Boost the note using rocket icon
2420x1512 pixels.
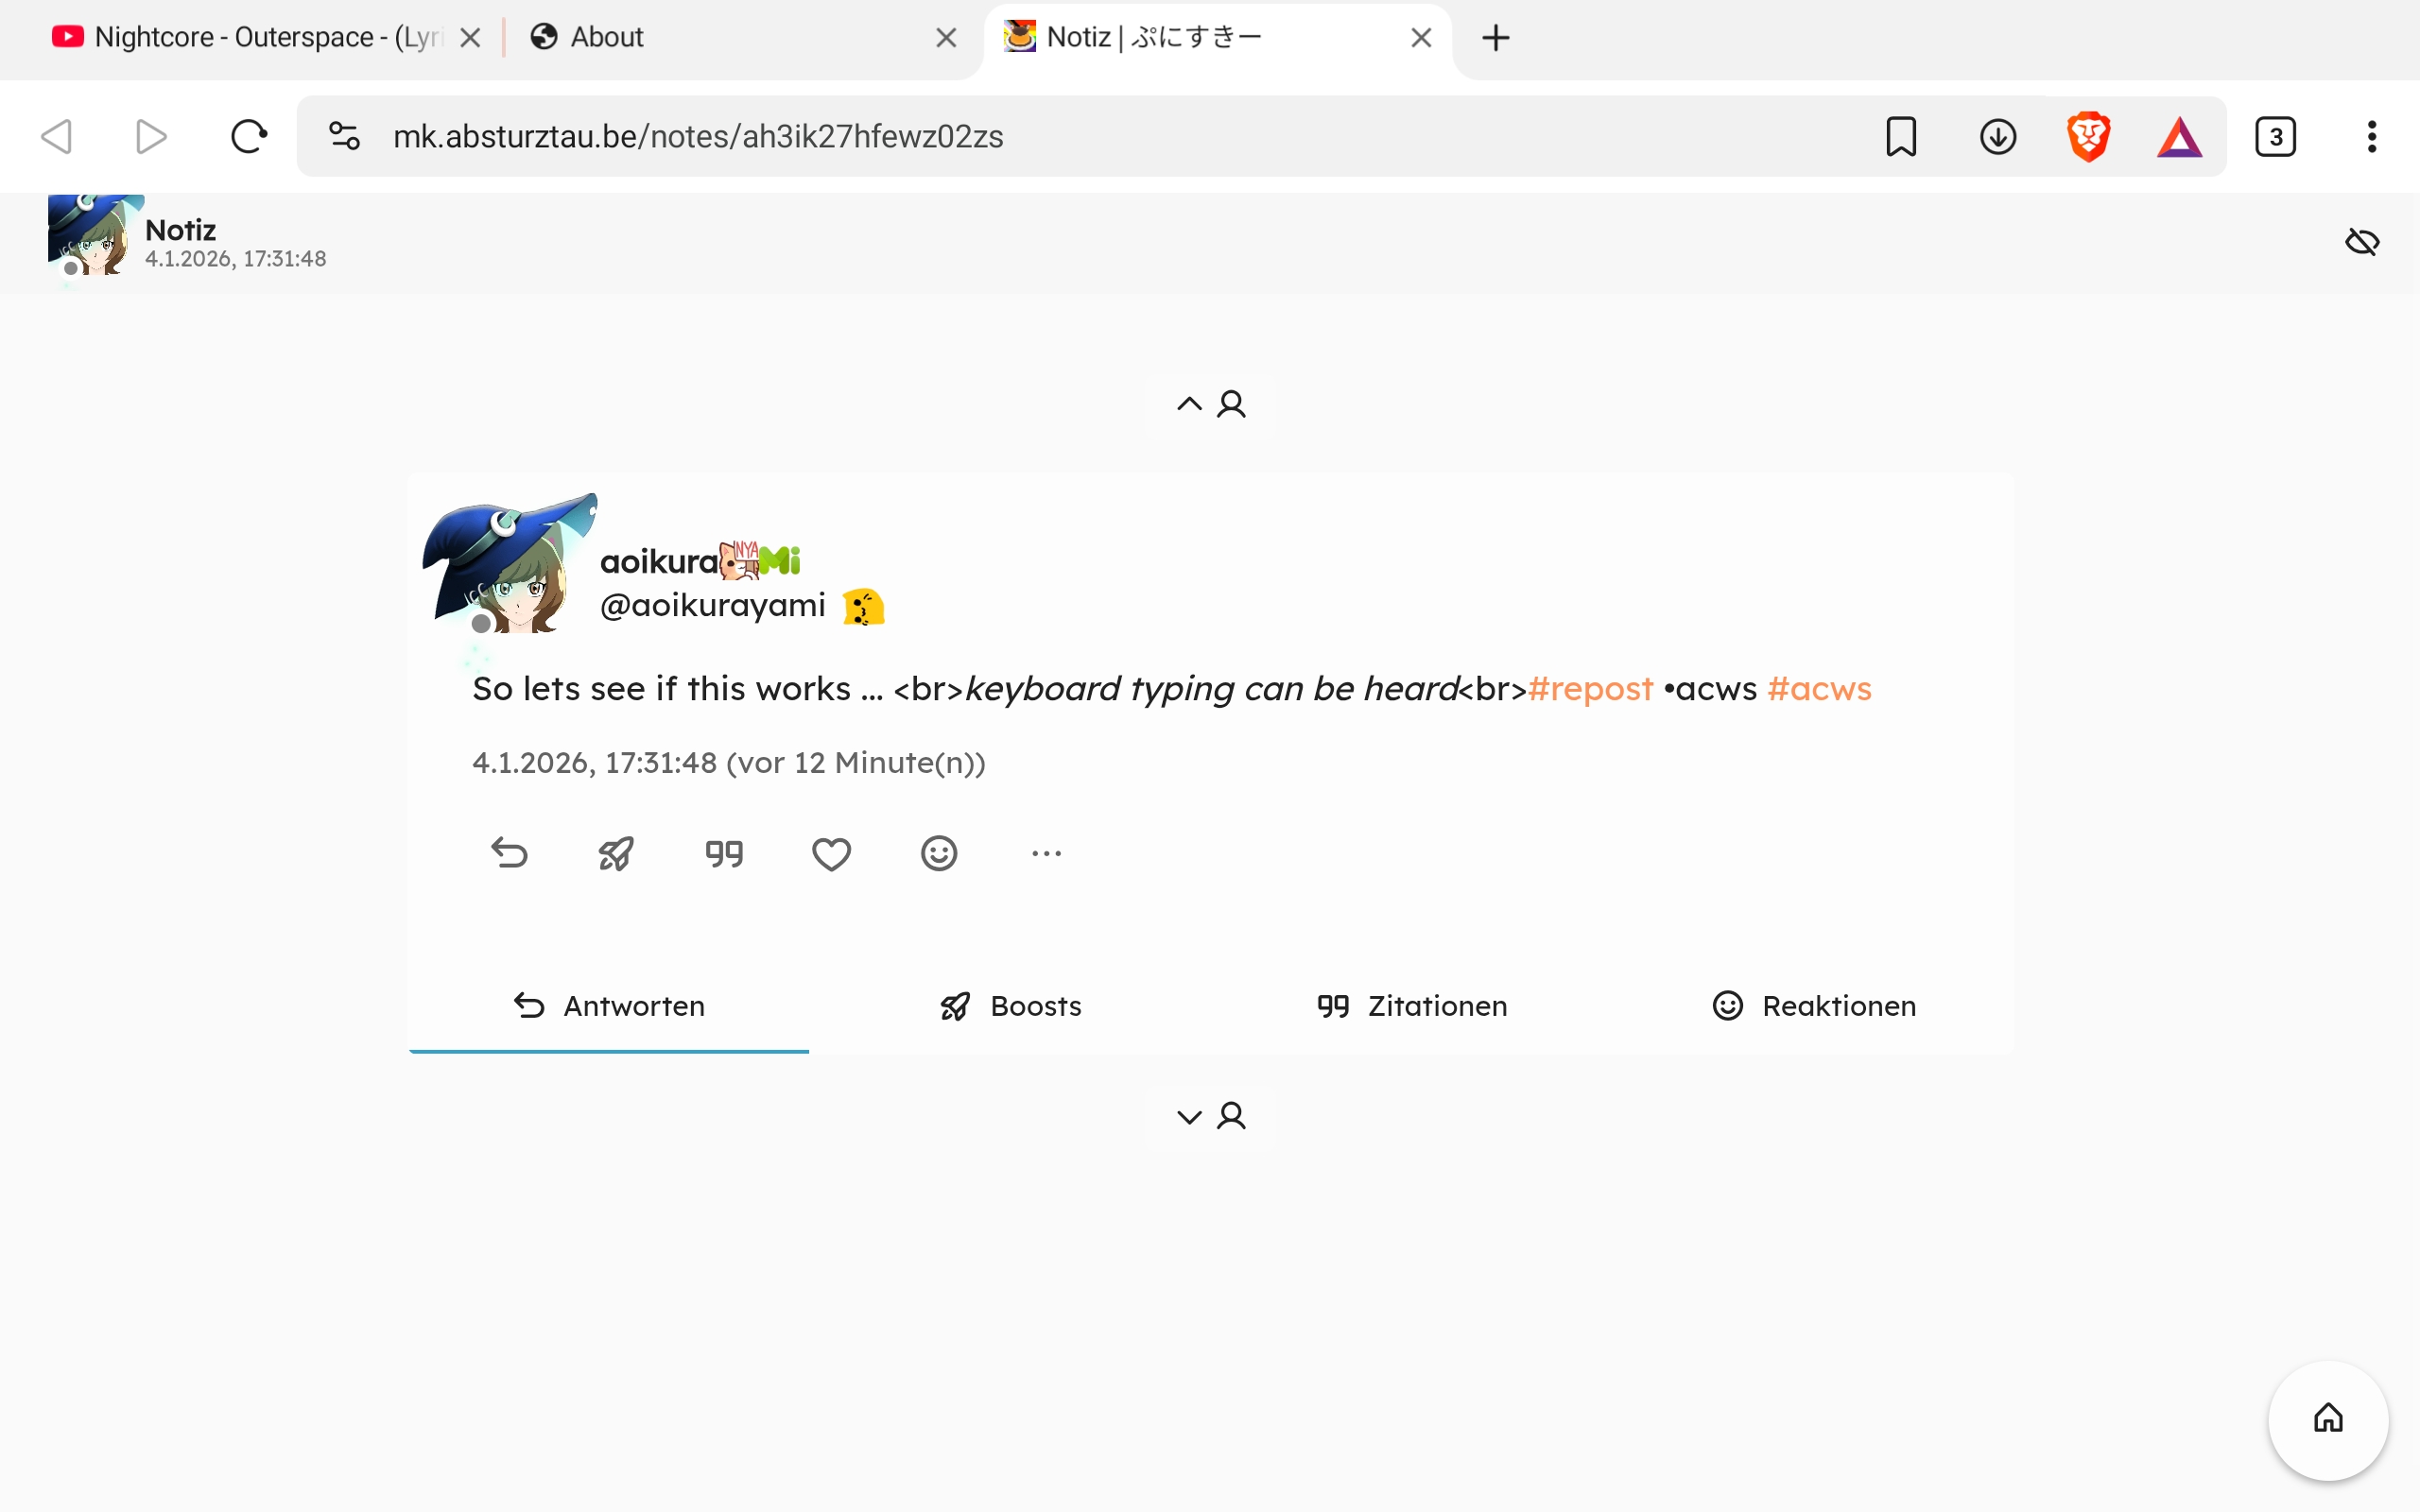(x=616, y=853)
